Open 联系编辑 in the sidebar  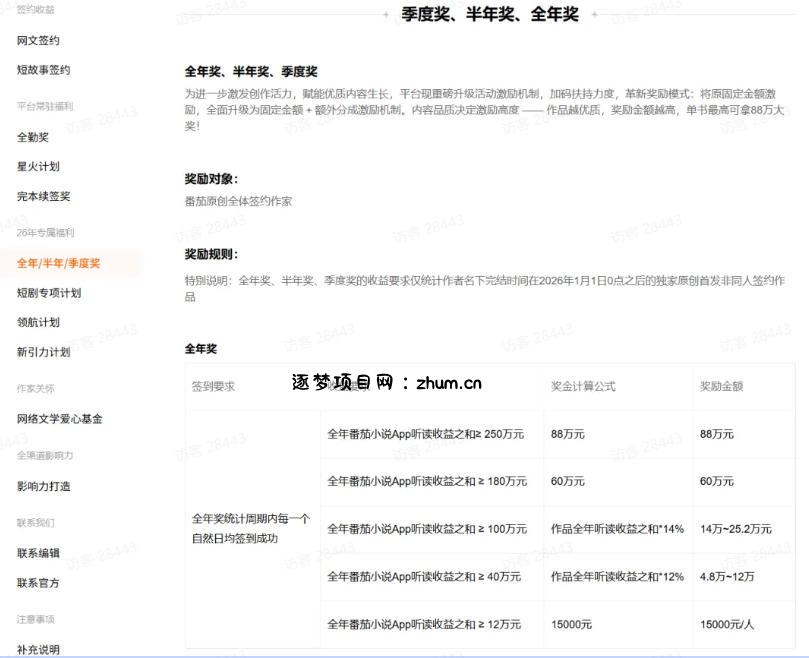click(x=38, y=553)
